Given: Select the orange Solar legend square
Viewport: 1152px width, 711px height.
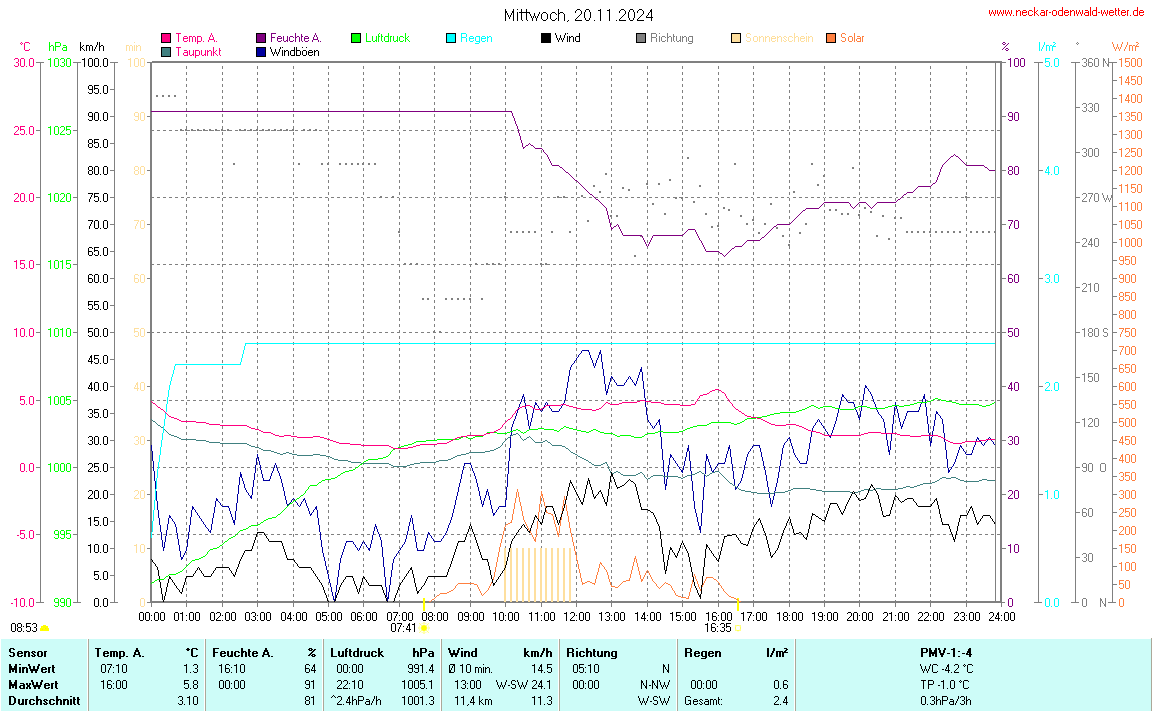Looking at the screenshot, I should [x=831, y=38].
